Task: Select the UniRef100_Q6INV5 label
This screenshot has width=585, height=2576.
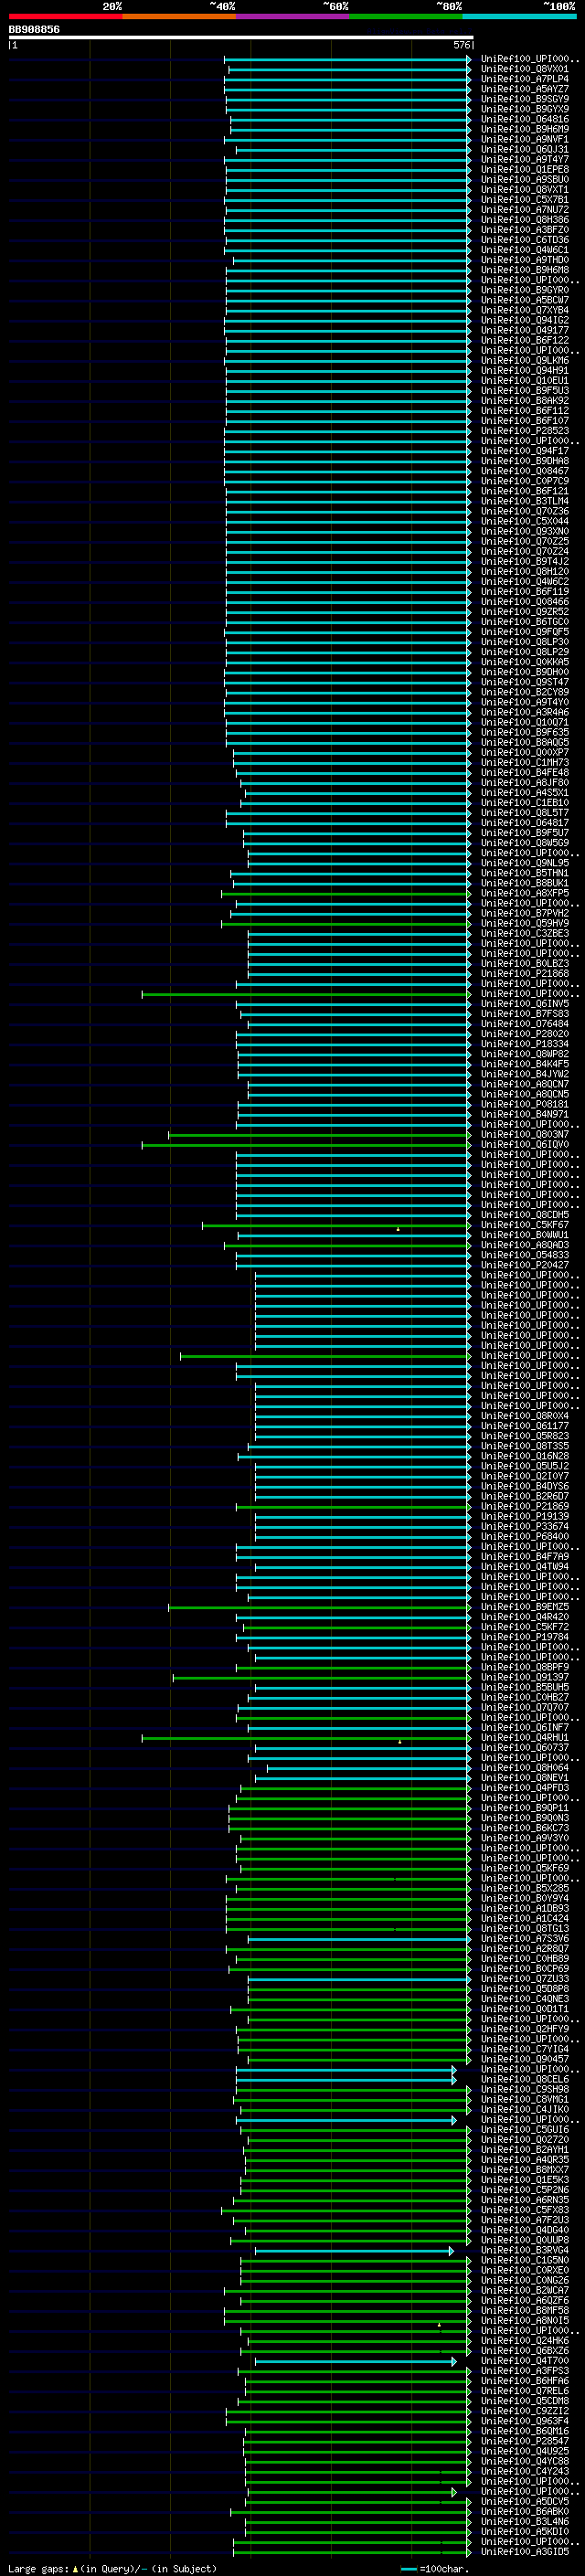Action: pyautogui.click(x=525, y=1004)
